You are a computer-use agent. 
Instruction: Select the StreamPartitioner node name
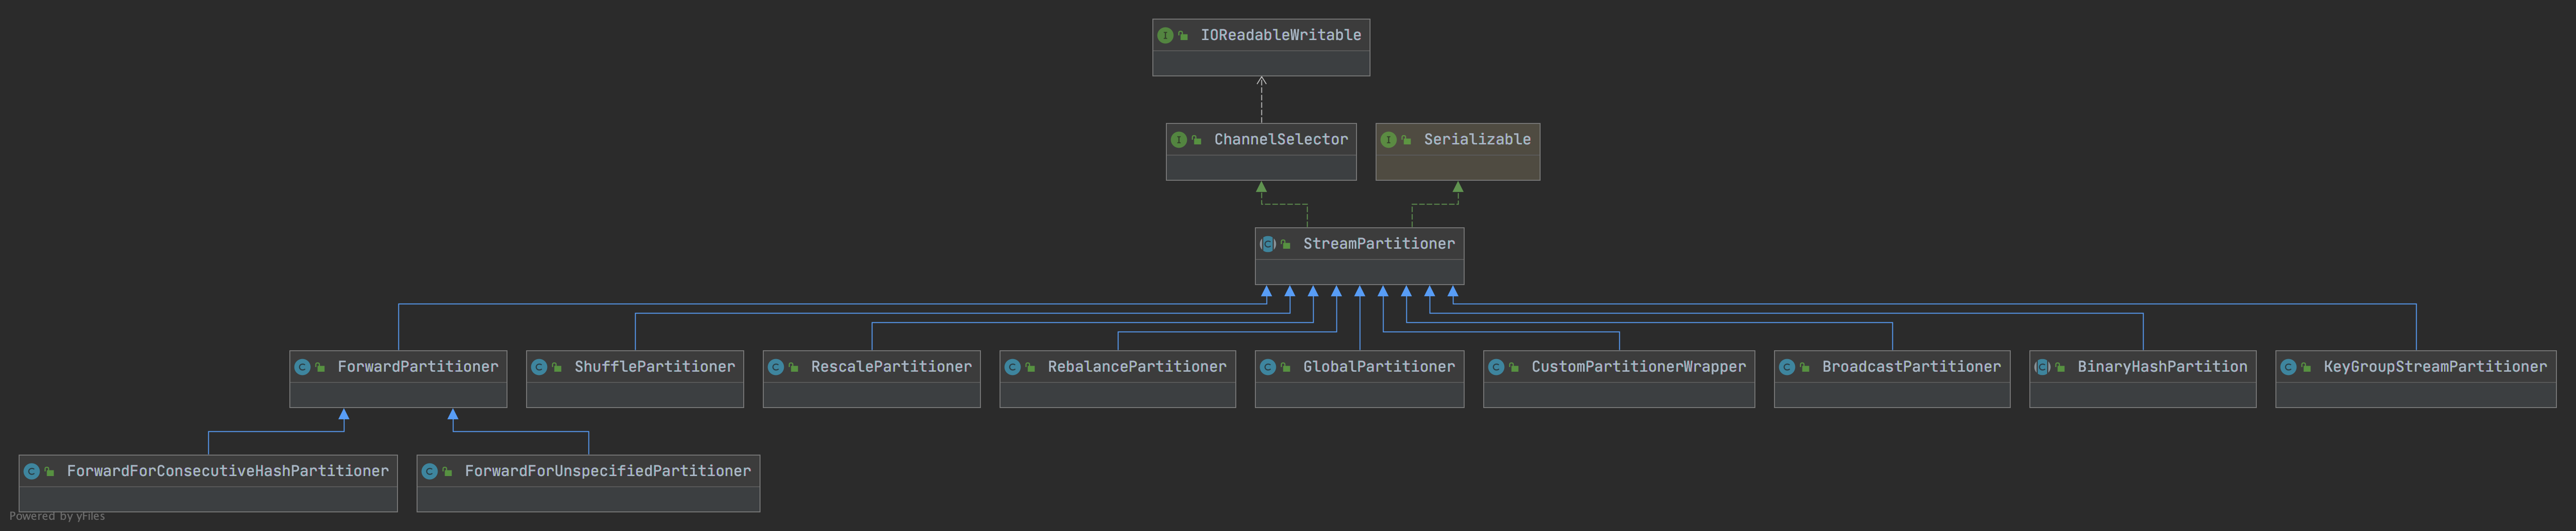click(1379, 244)
